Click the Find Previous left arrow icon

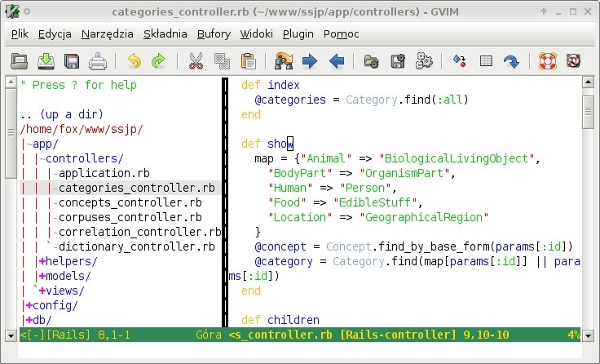pyautogui.click(x=336, y=61)
